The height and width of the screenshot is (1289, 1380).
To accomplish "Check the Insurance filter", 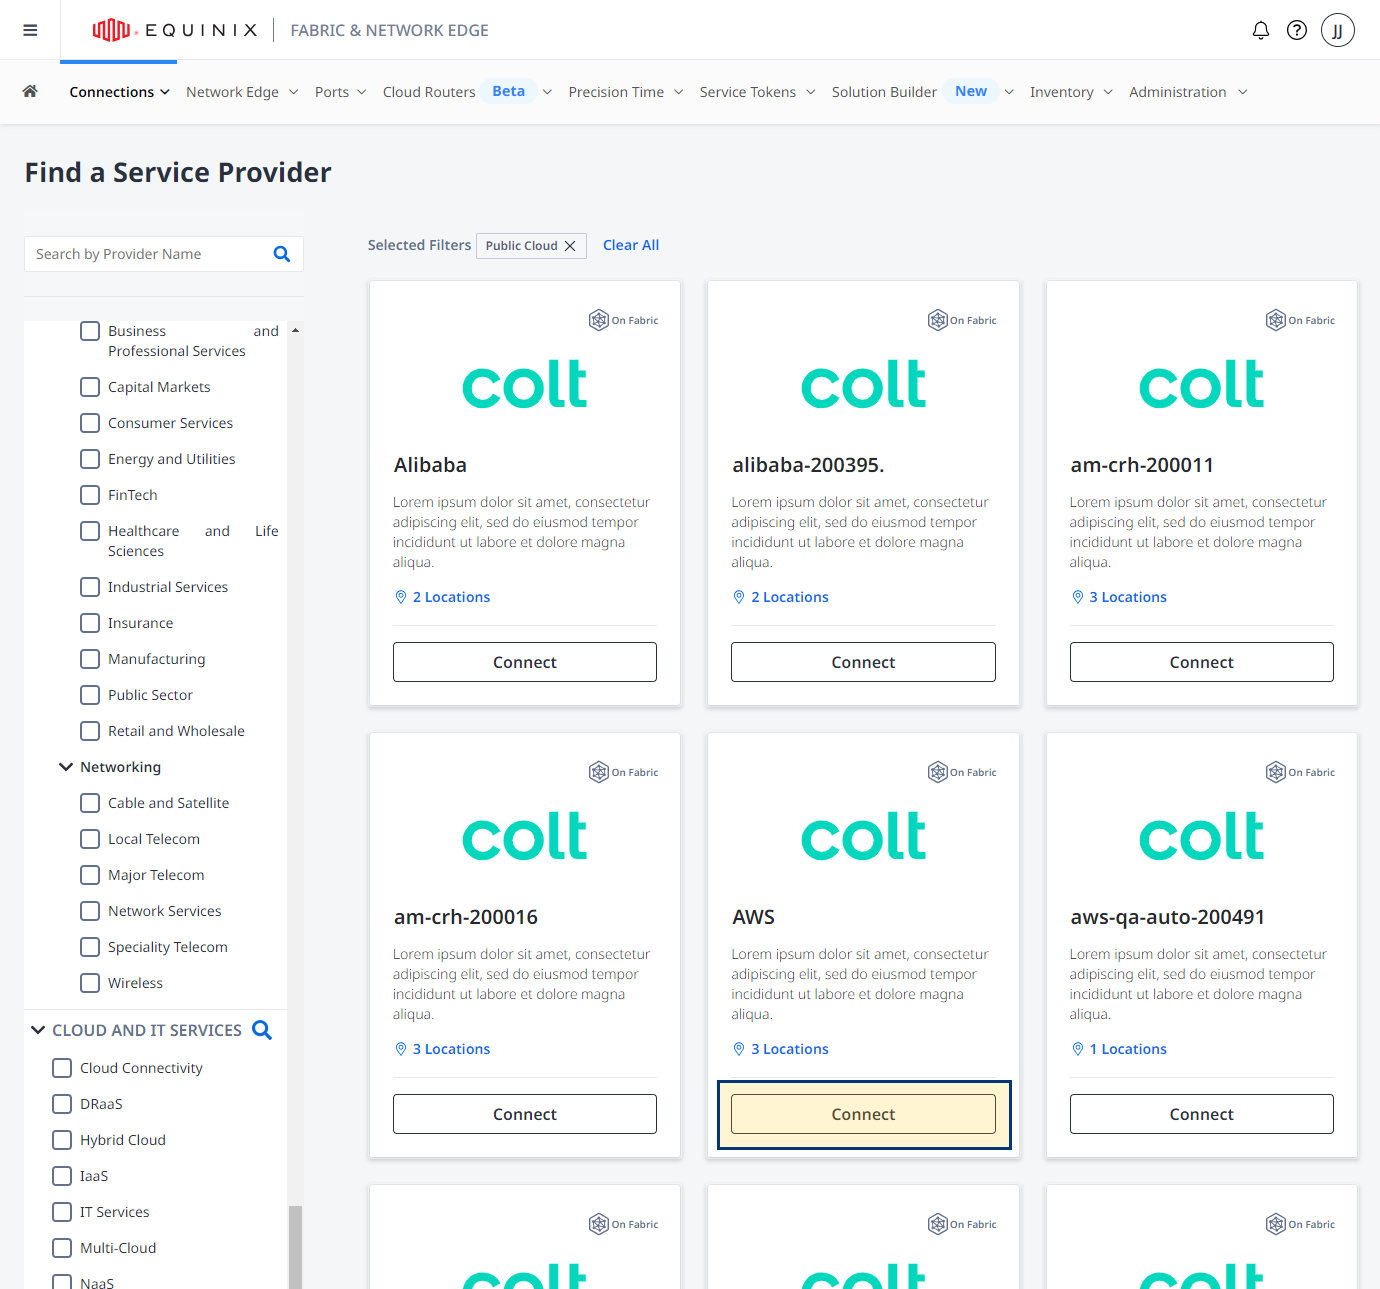I will coord(90,623).
